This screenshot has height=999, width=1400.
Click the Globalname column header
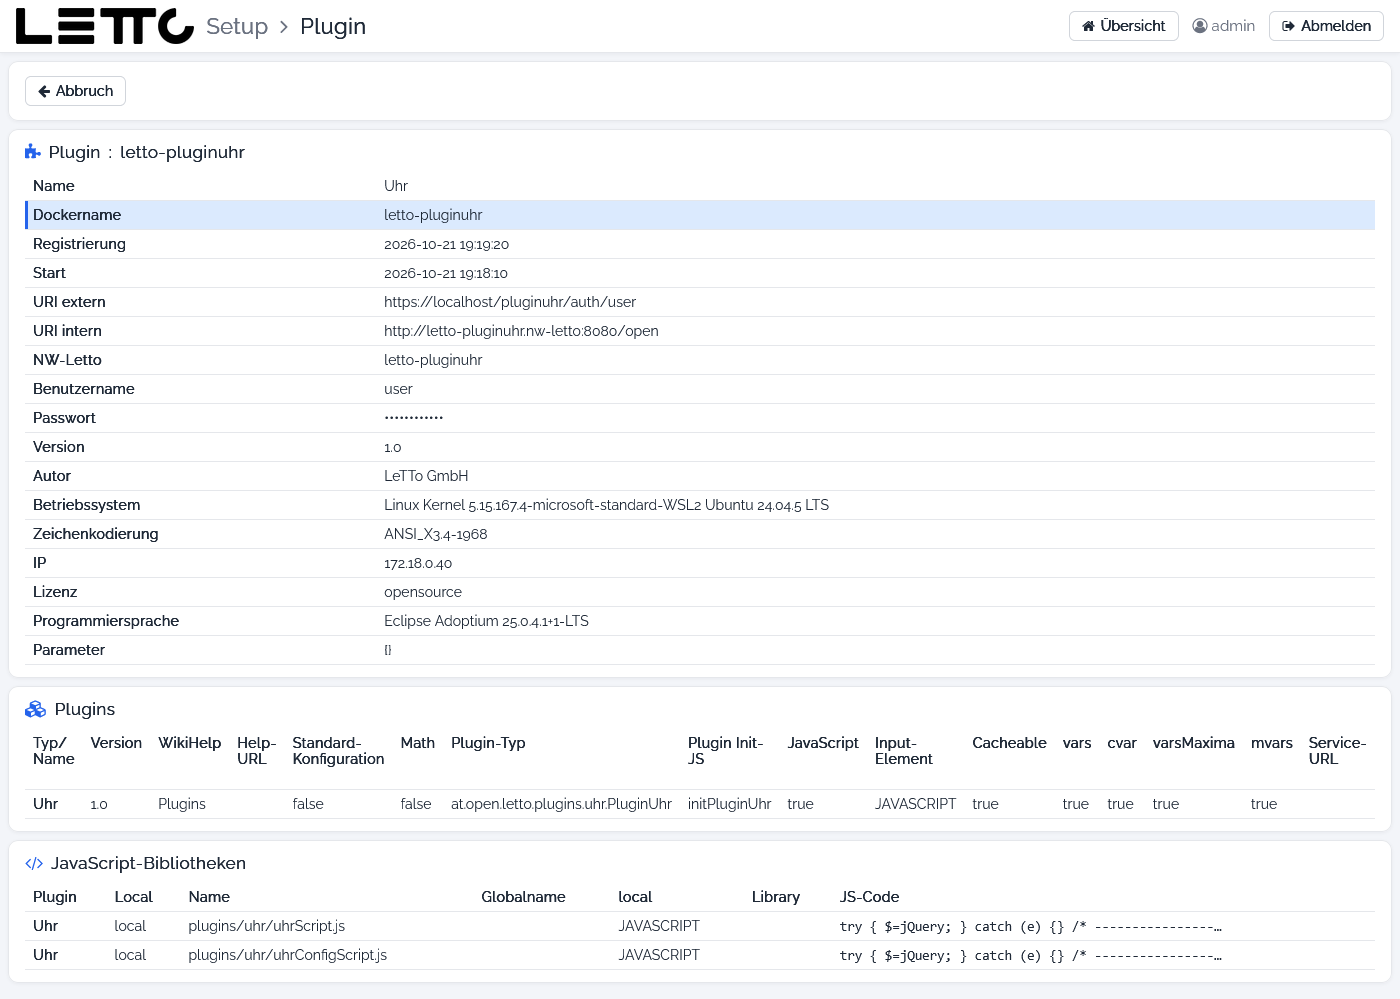523,897
